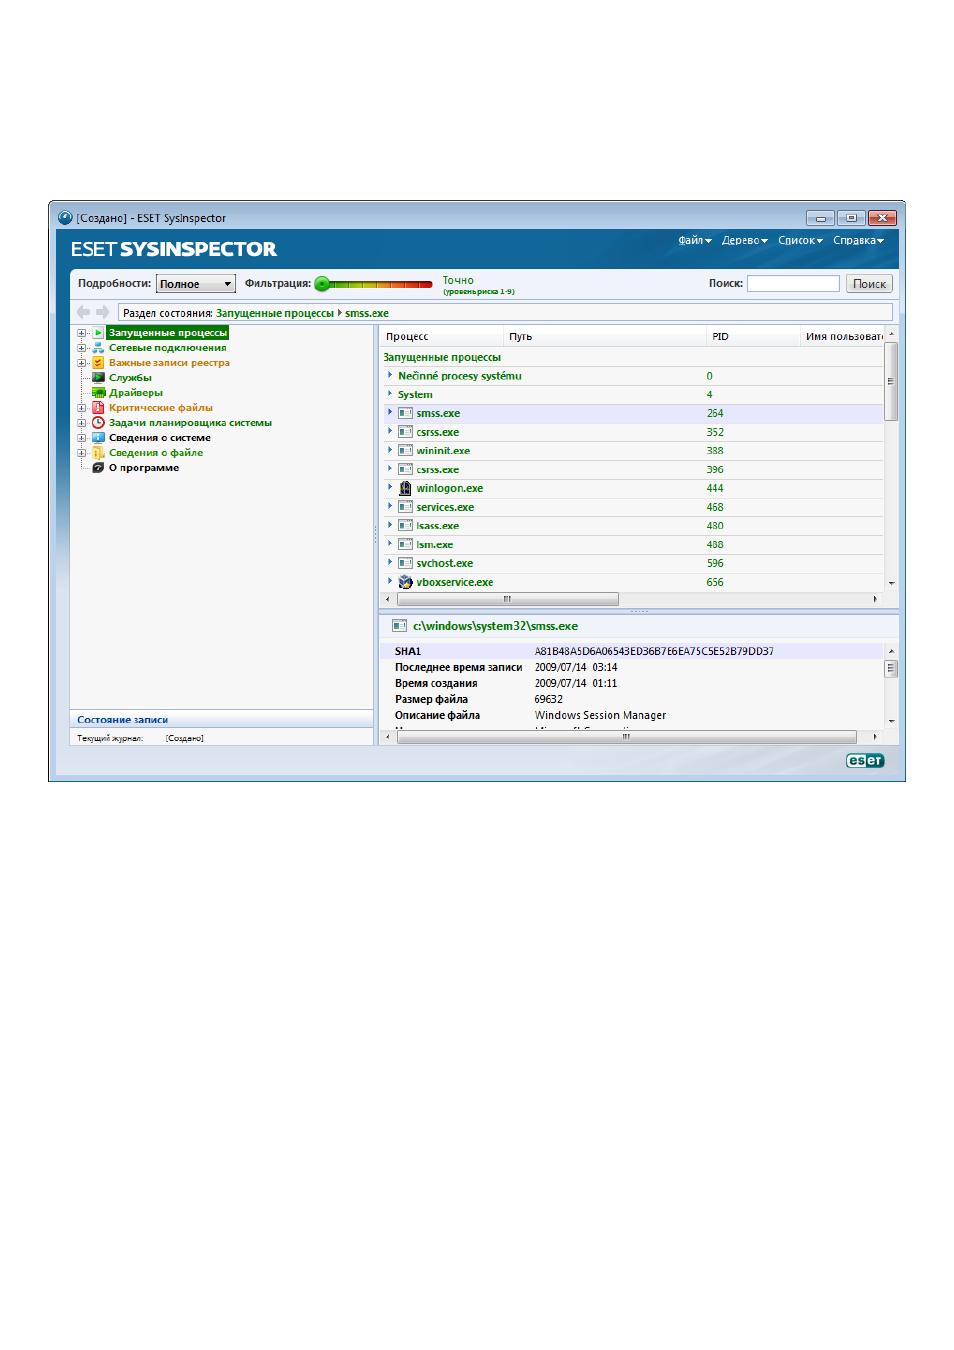Click inside the Поиск search input field

[793, 284]
